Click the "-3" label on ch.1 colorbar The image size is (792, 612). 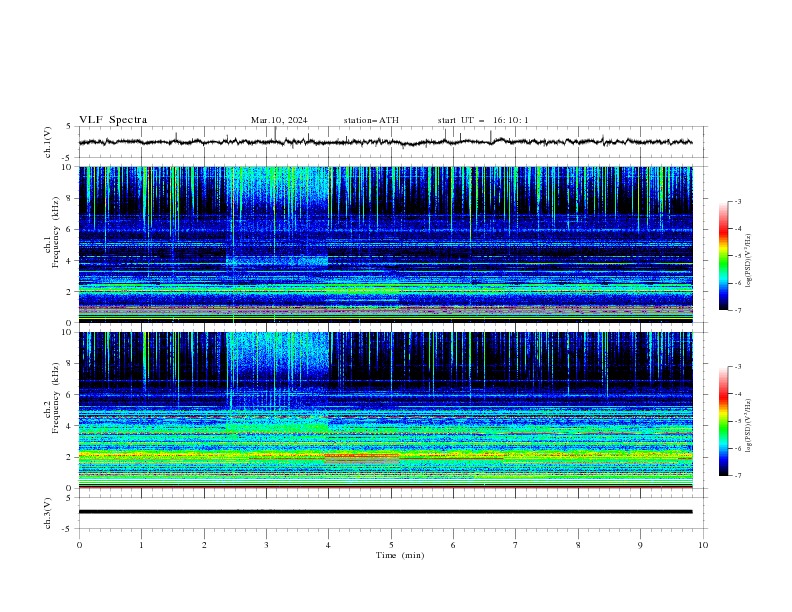pyautogui.click(x=737, y=202)
